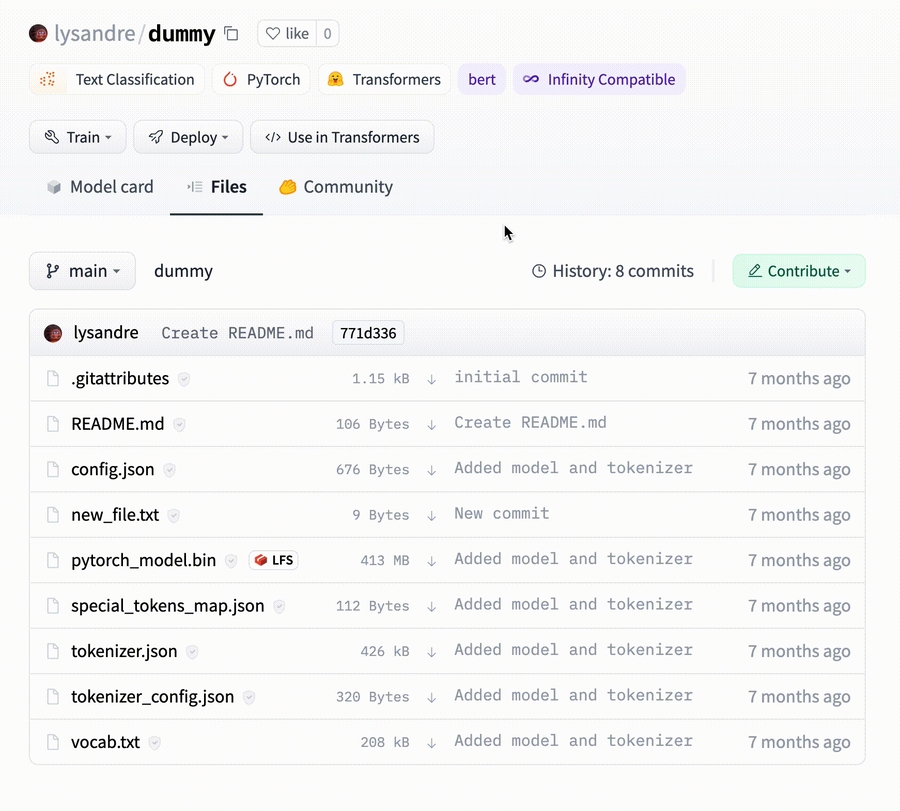Click the security shield icon next to README.md

pyautogui.click(x=179, y=424)
